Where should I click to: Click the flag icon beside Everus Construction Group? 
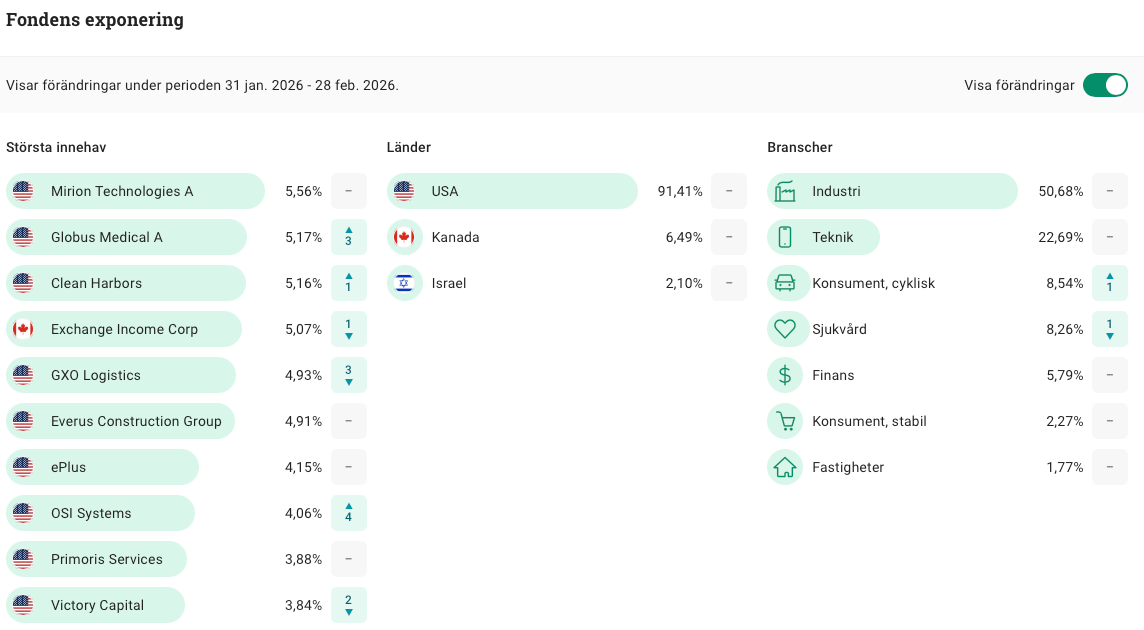(x=23, y=421)
